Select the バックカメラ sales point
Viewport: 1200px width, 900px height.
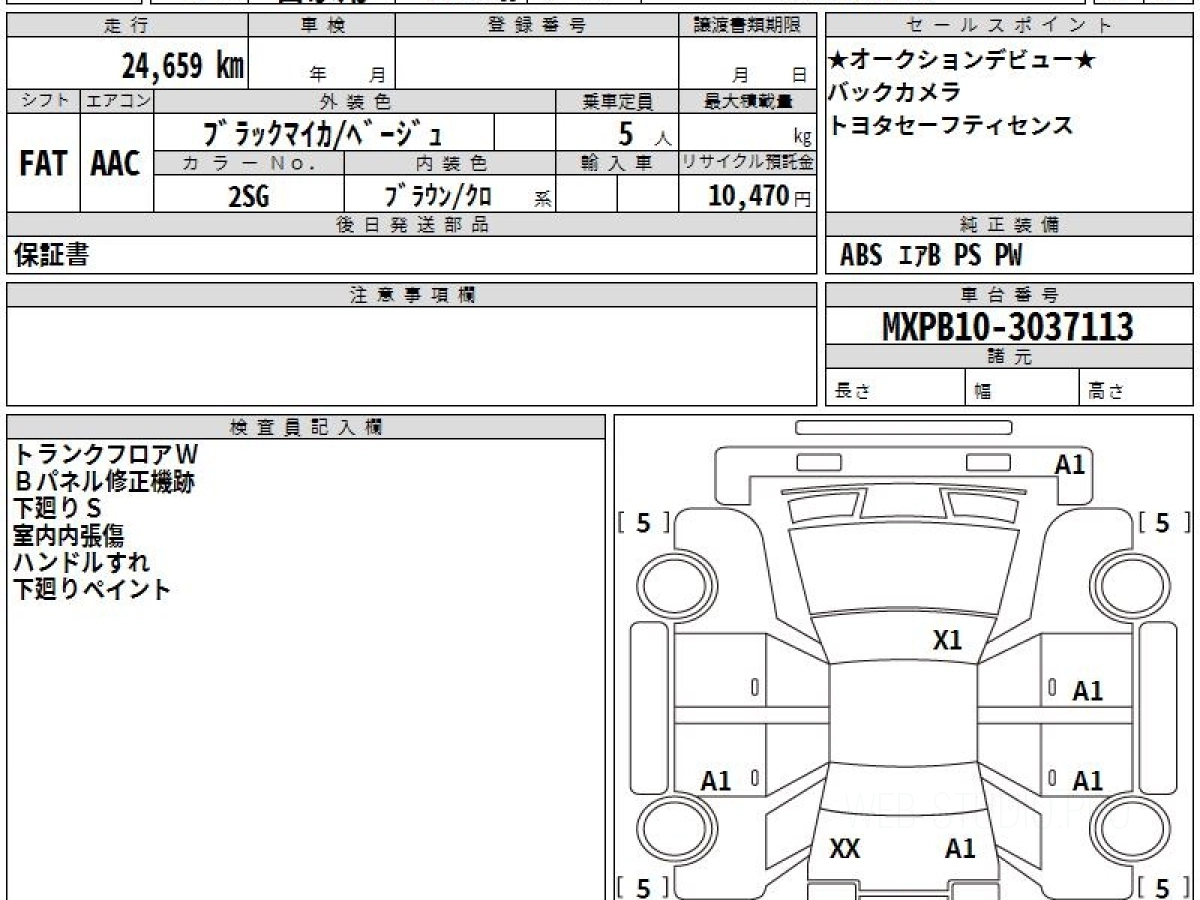(x=894, y=92)
